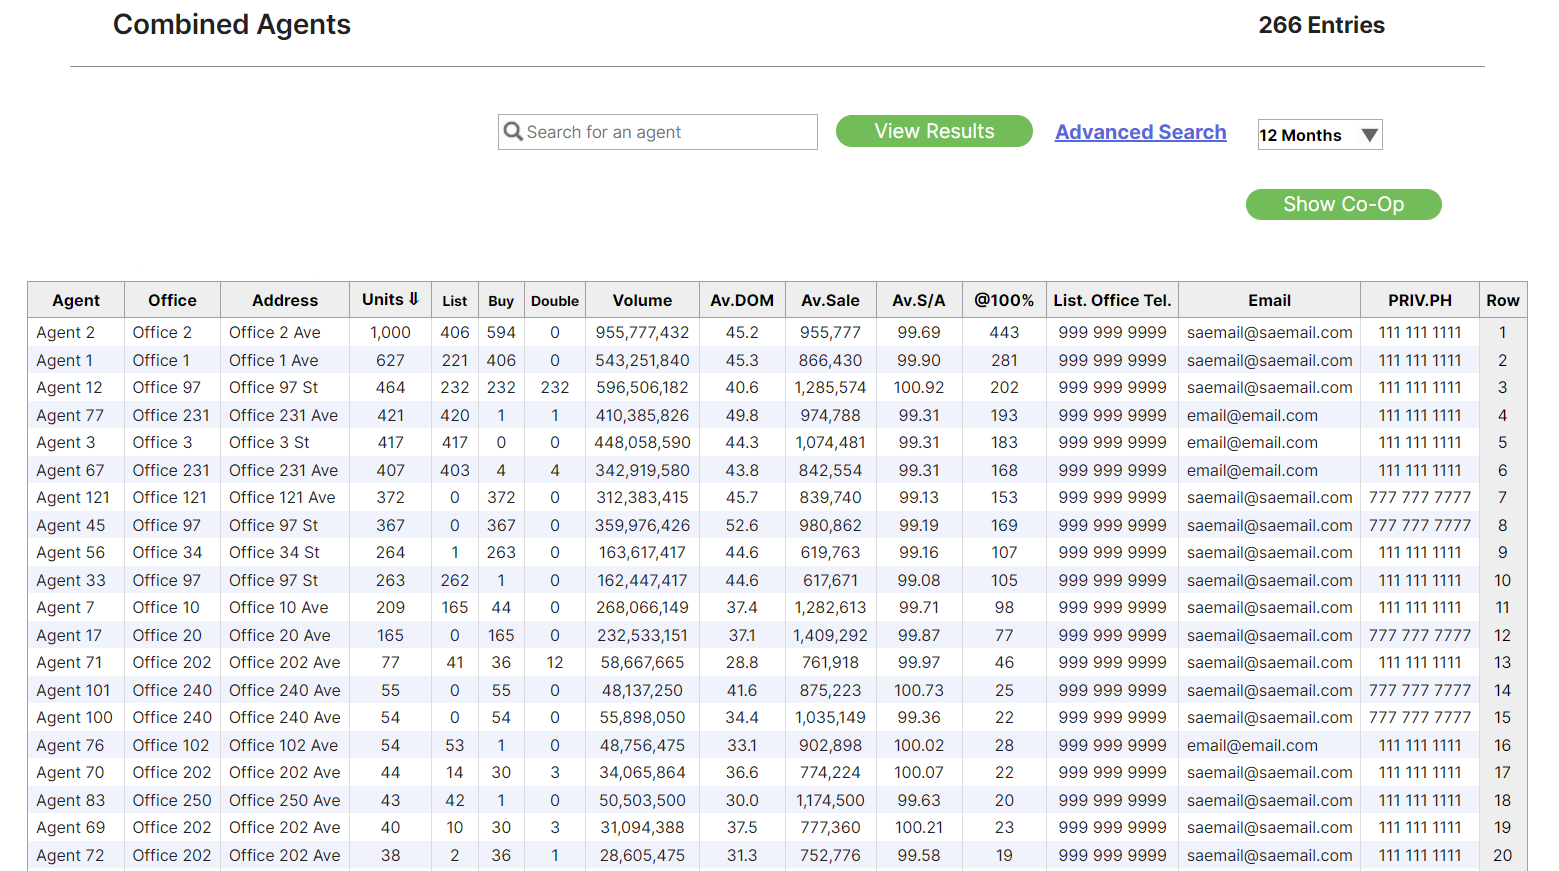This screenshot has height=871, width=1559.
Task: Click the @100% column header
Action: [x=1004, y=300]
